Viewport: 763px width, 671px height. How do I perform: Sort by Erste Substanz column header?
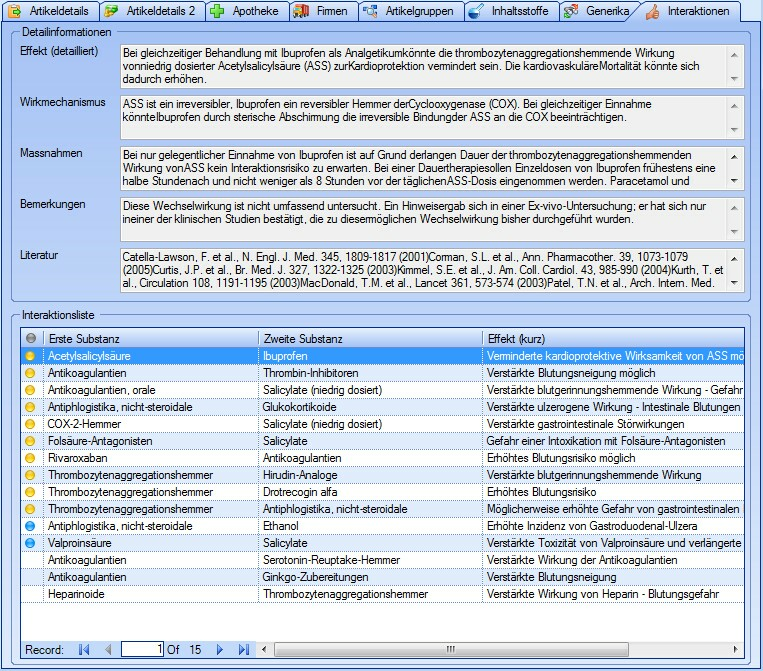(150, 339)
